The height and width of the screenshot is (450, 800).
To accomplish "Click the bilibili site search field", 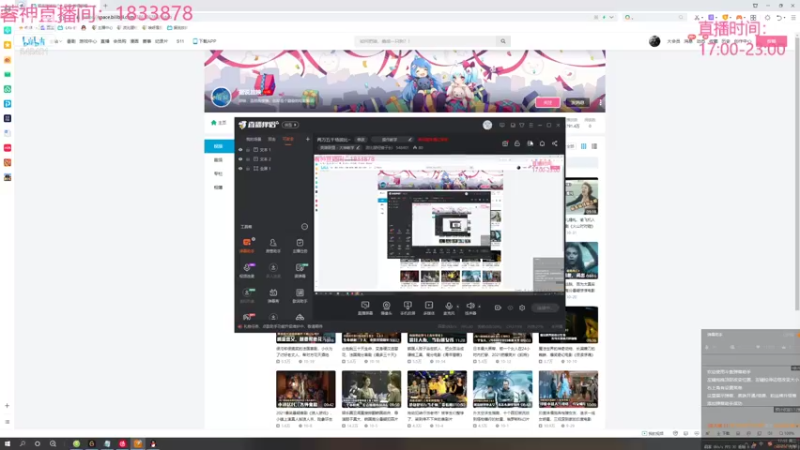I will 426,41.
